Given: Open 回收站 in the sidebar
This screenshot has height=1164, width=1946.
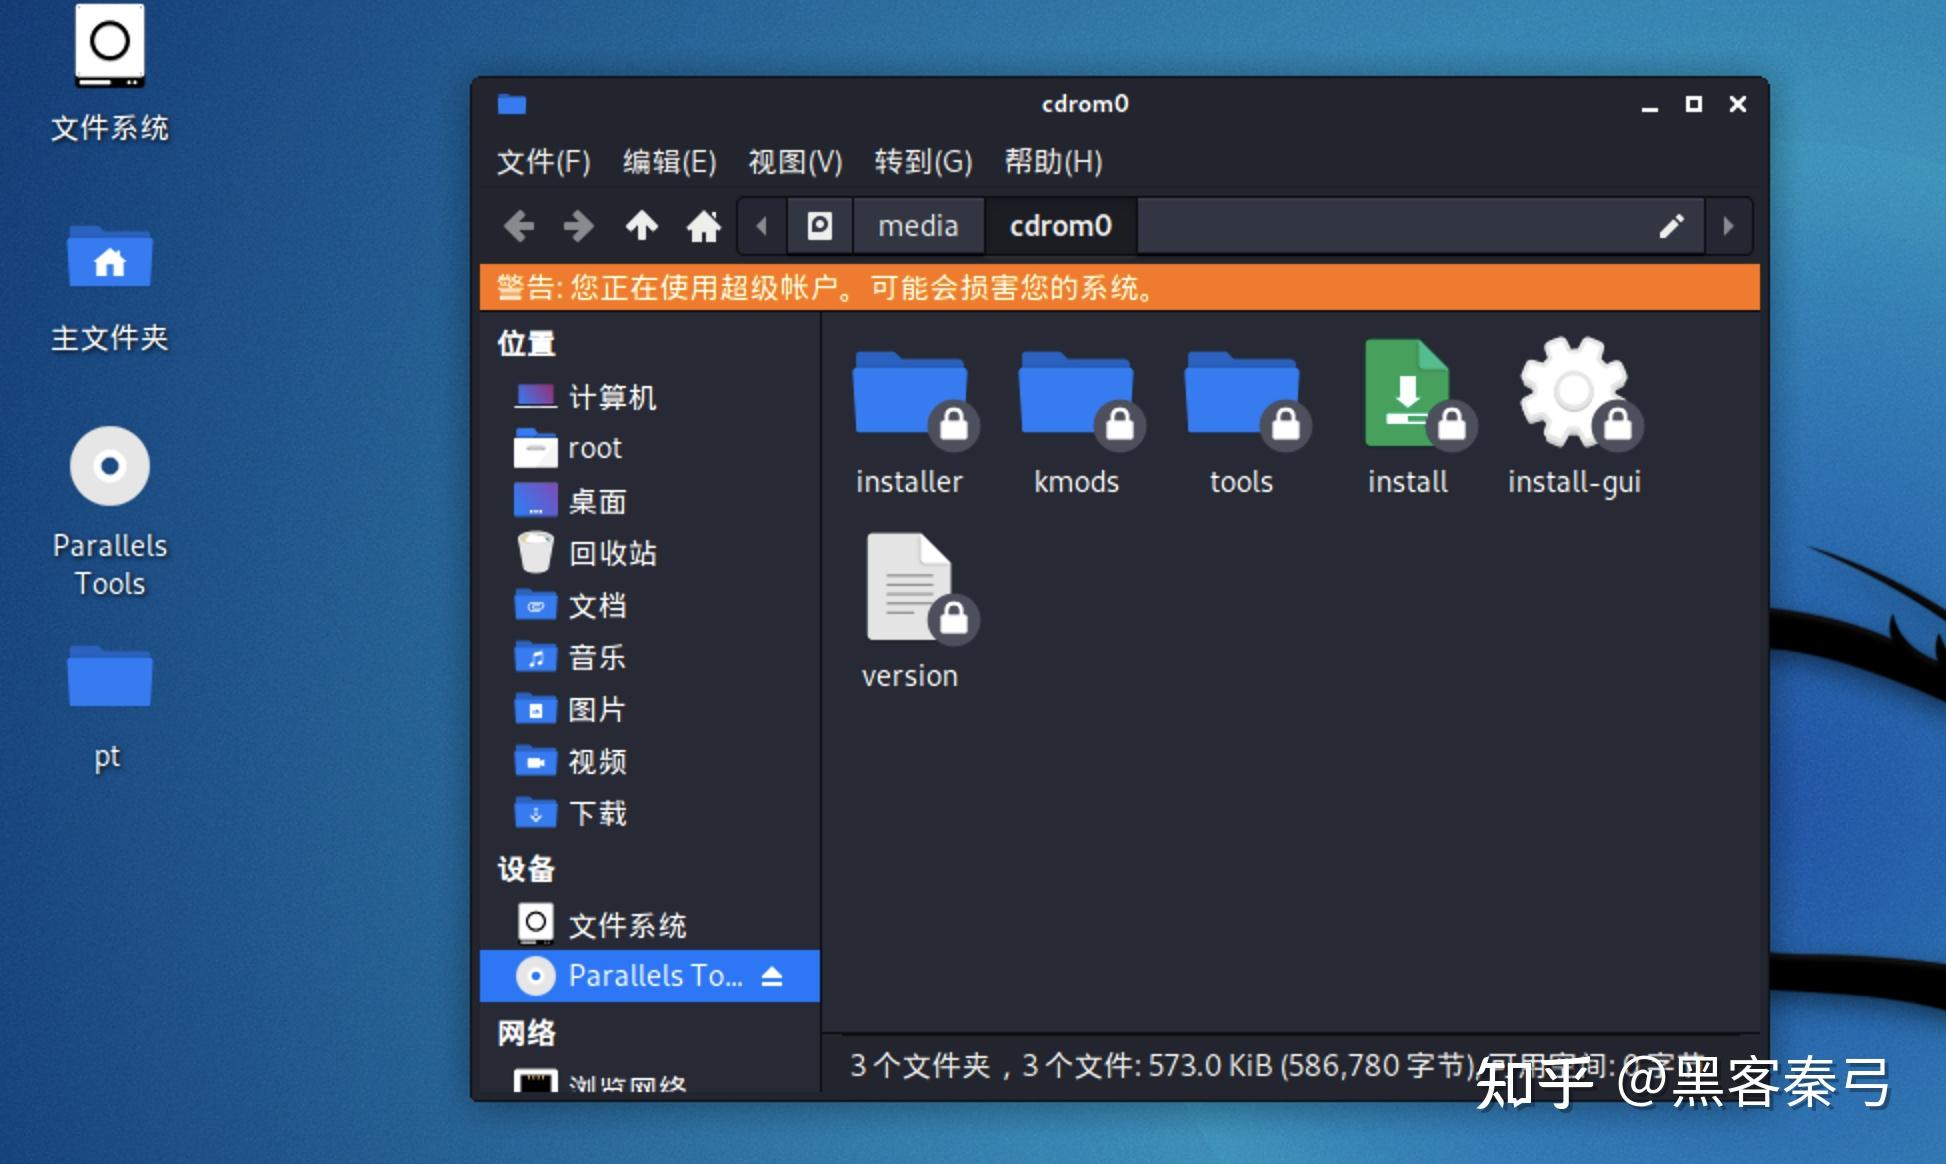Looking at the screenshot, I should 613,553.
